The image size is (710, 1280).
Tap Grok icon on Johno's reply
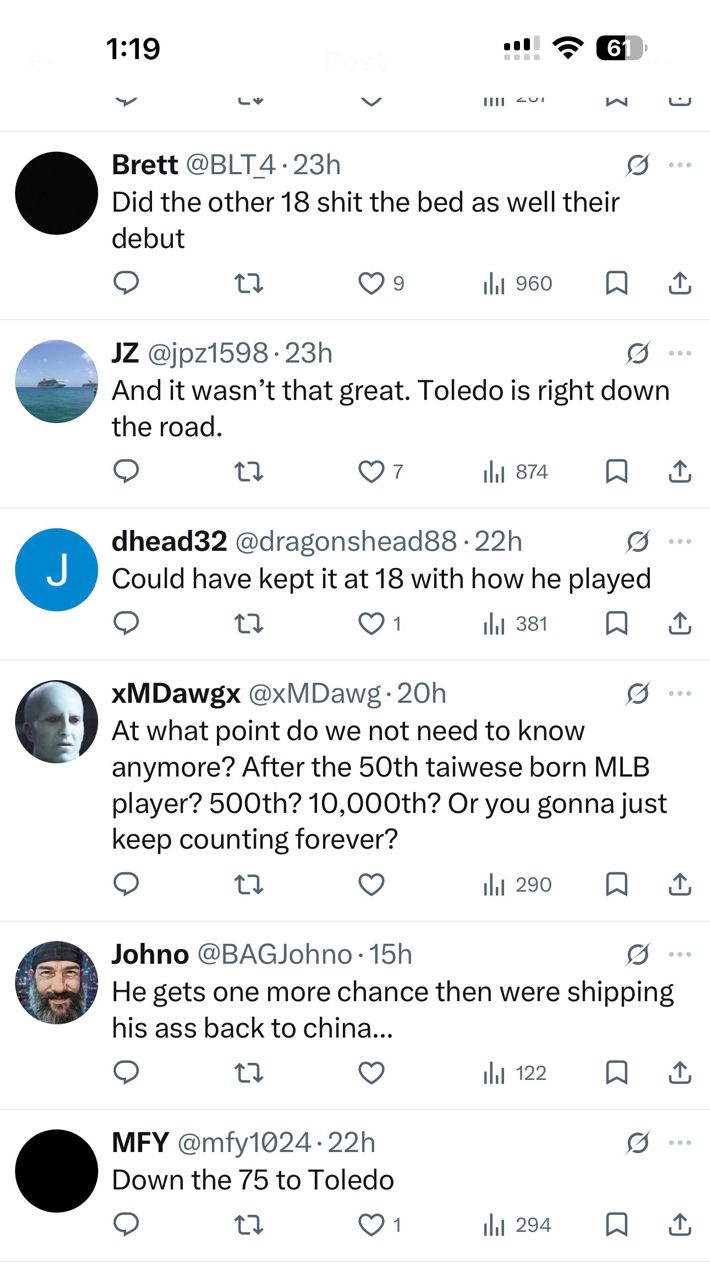click(637, 954)
